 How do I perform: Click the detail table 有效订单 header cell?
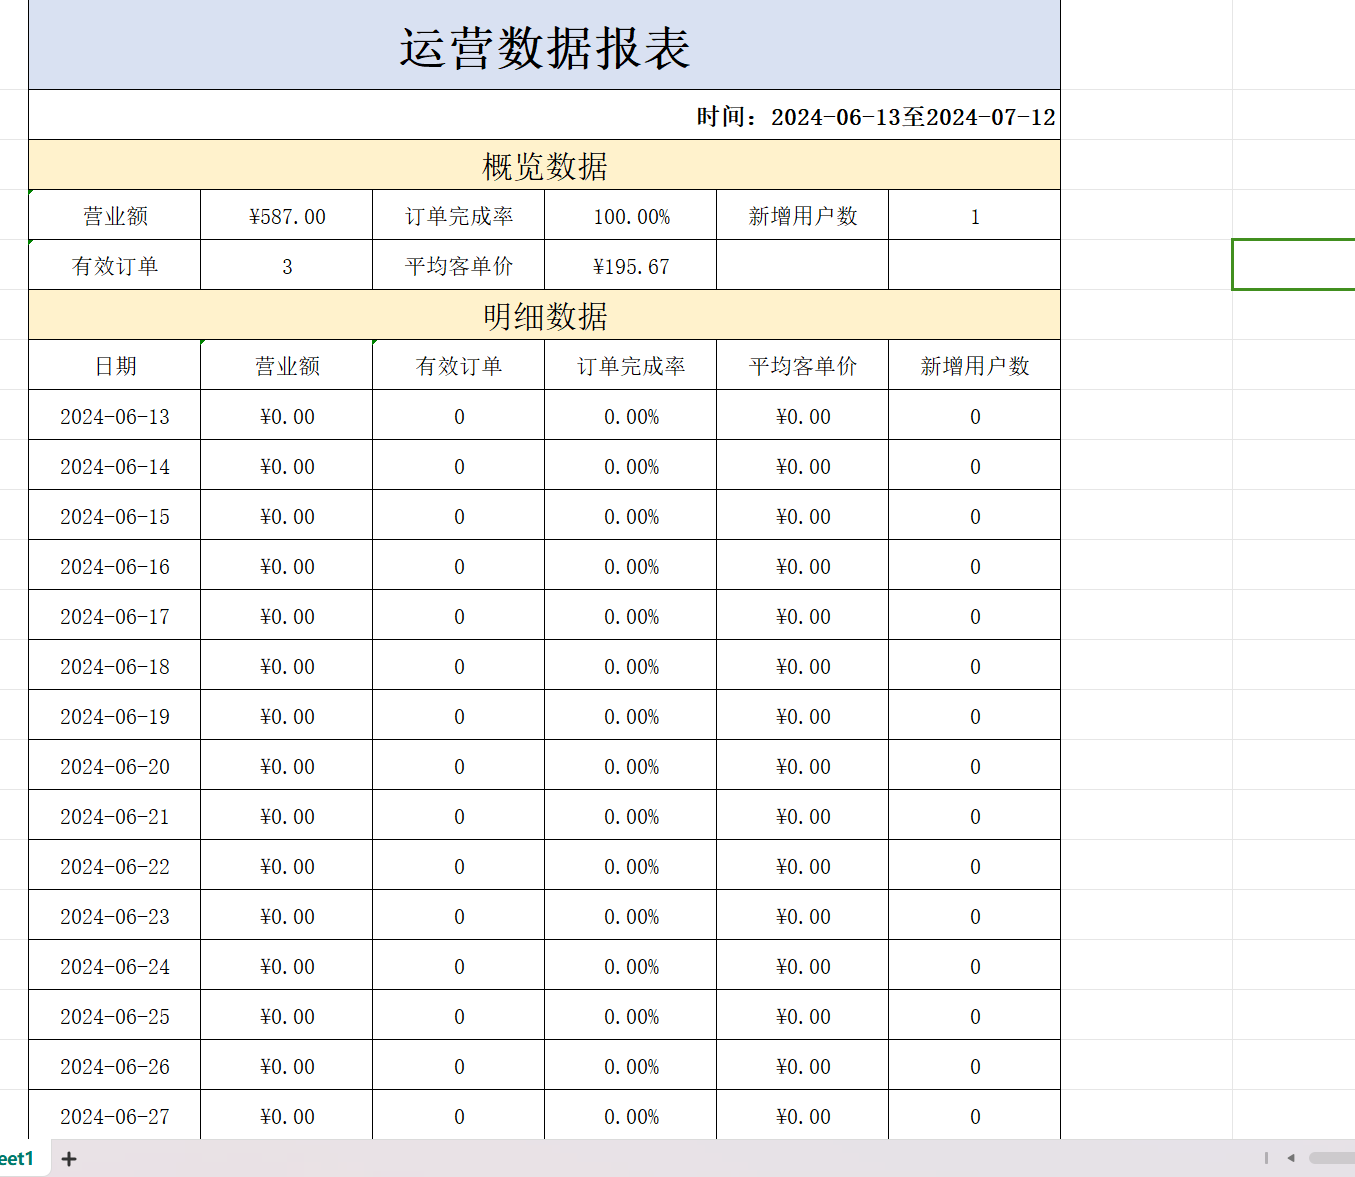[x=459, y=365]
